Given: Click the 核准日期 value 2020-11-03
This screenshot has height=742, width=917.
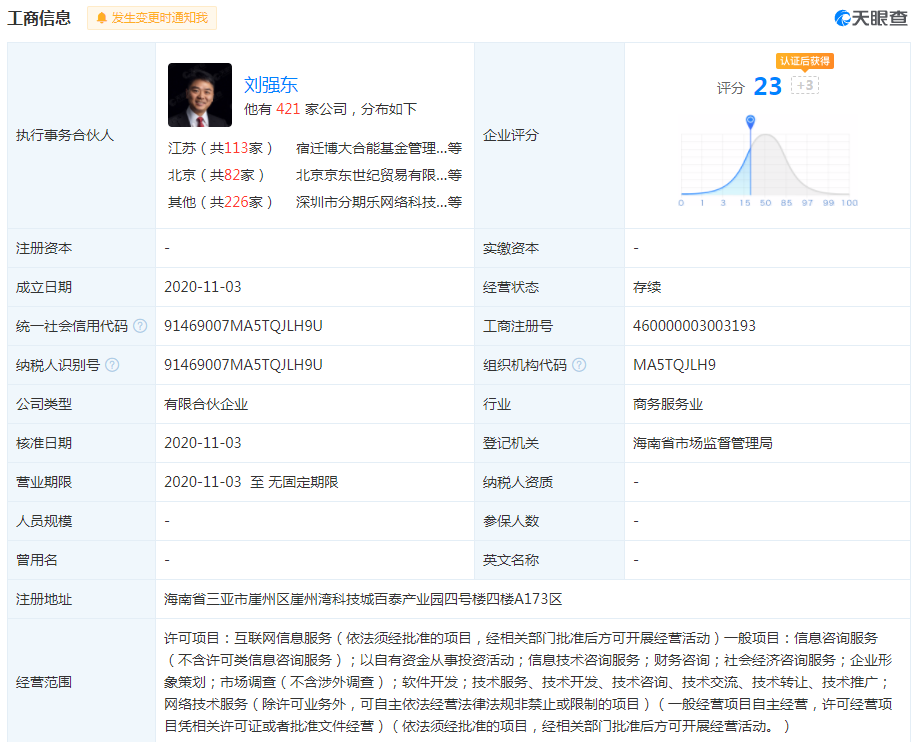Looking at the screenshot, I should [203, 443].
